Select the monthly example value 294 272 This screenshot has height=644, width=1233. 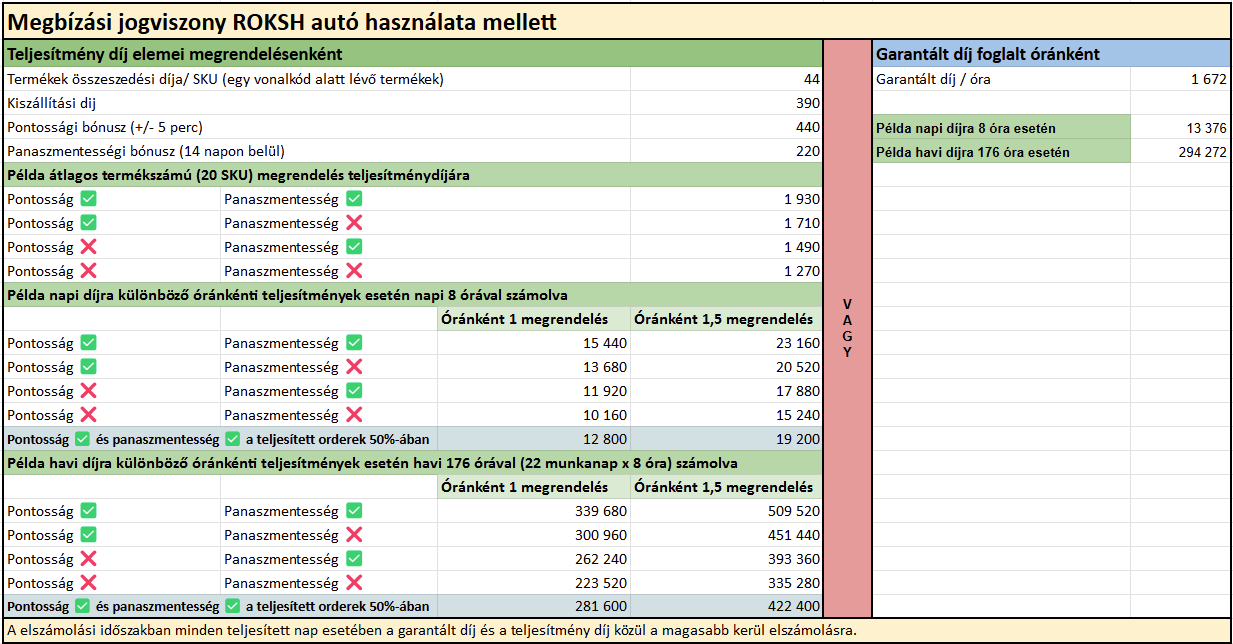pos(1180,152)
